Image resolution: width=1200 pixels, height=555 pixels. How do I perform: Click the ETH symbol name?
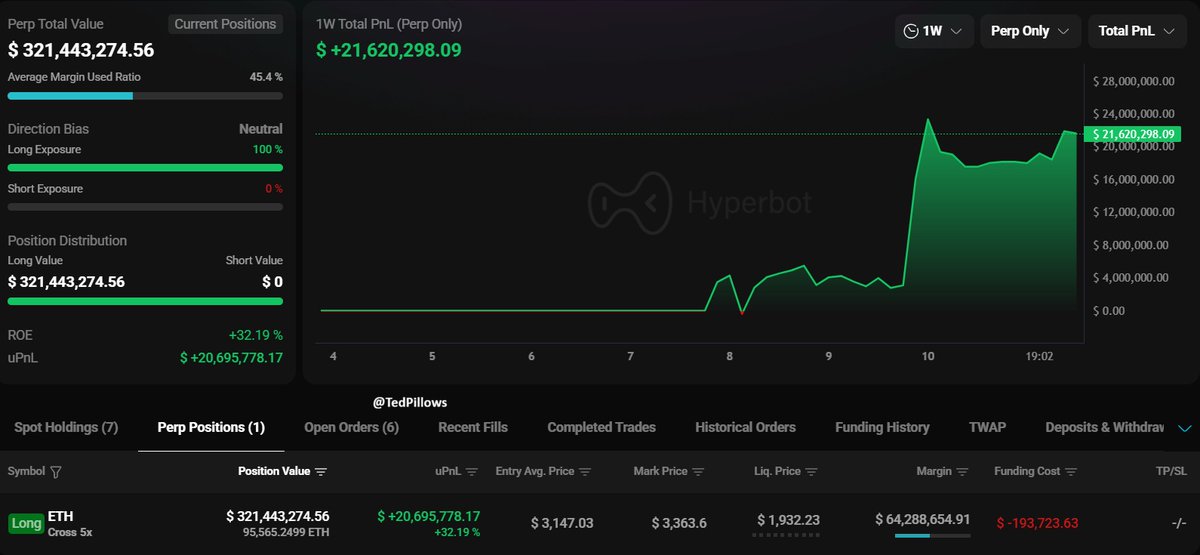click(x=61, y=516)
